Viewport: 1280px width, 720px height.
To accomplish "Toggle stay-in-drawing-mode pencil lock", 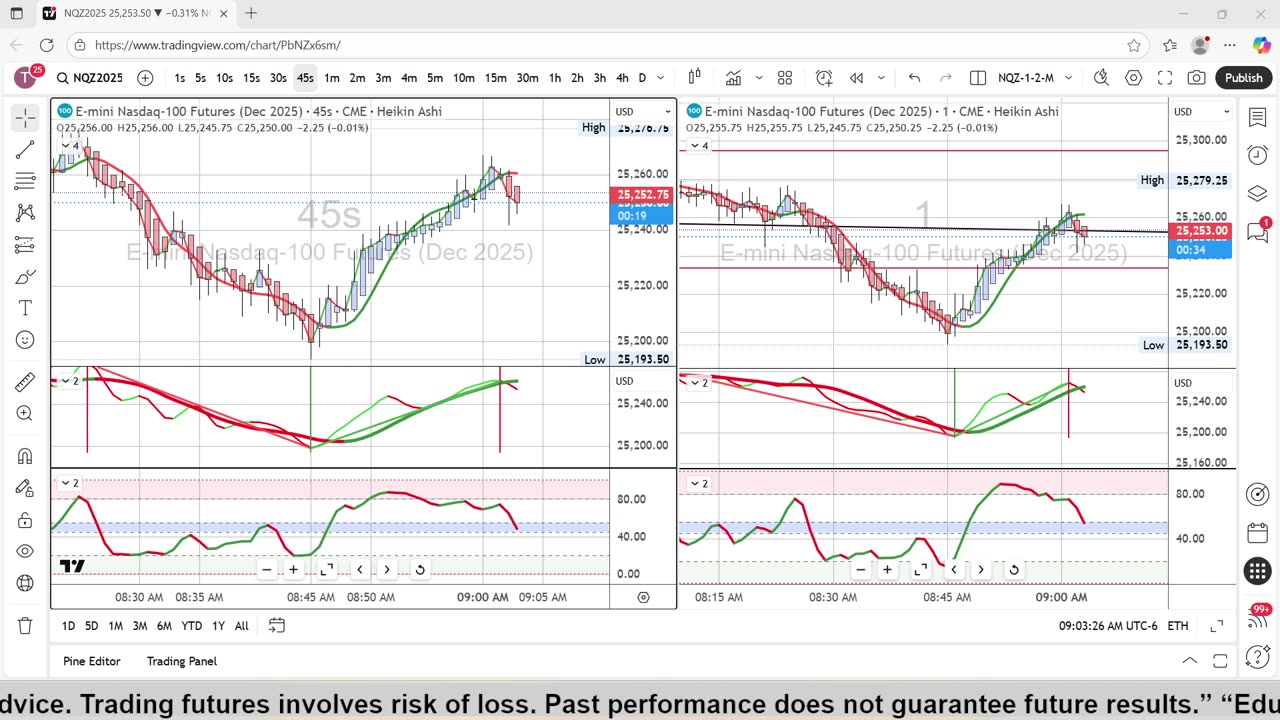I will click(25, 488).
